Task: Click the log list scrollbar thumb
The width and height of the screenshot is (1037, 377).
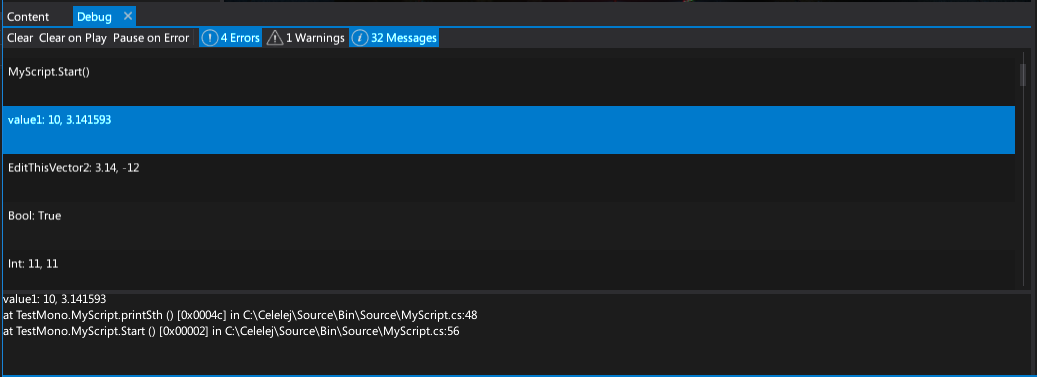Action: tap(1022, 75)
